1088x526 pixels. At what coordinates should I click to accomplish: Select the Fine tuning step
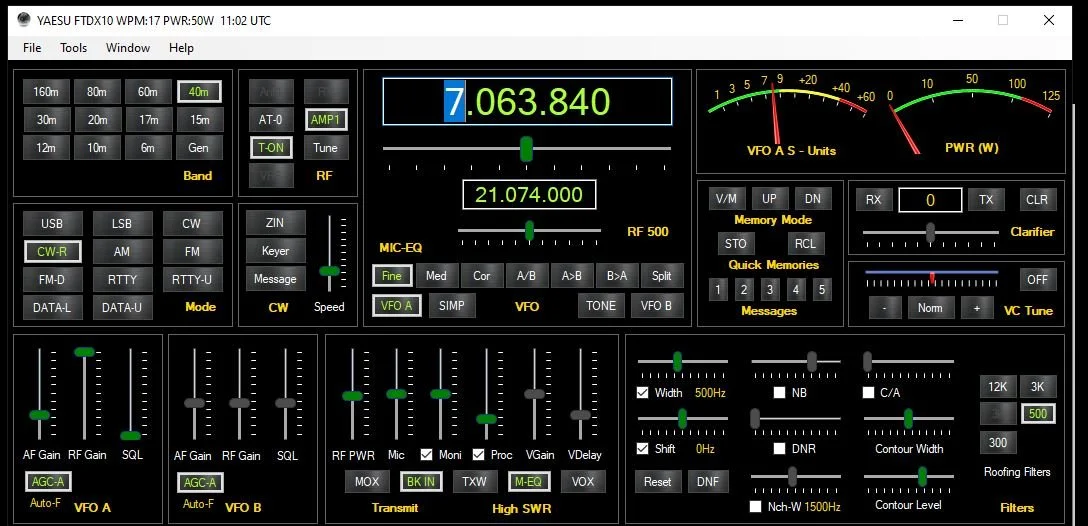pos(392,275)
